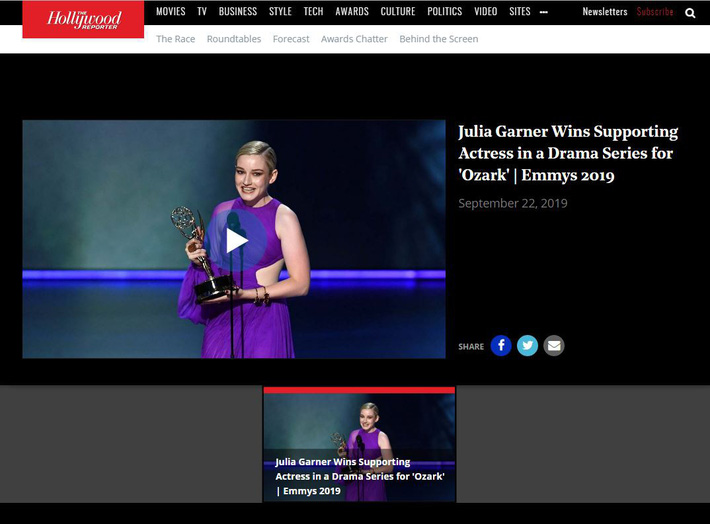Expand the more menu ellipsis
This screenshot has width=710, height=524.
(x=544, y=12)
